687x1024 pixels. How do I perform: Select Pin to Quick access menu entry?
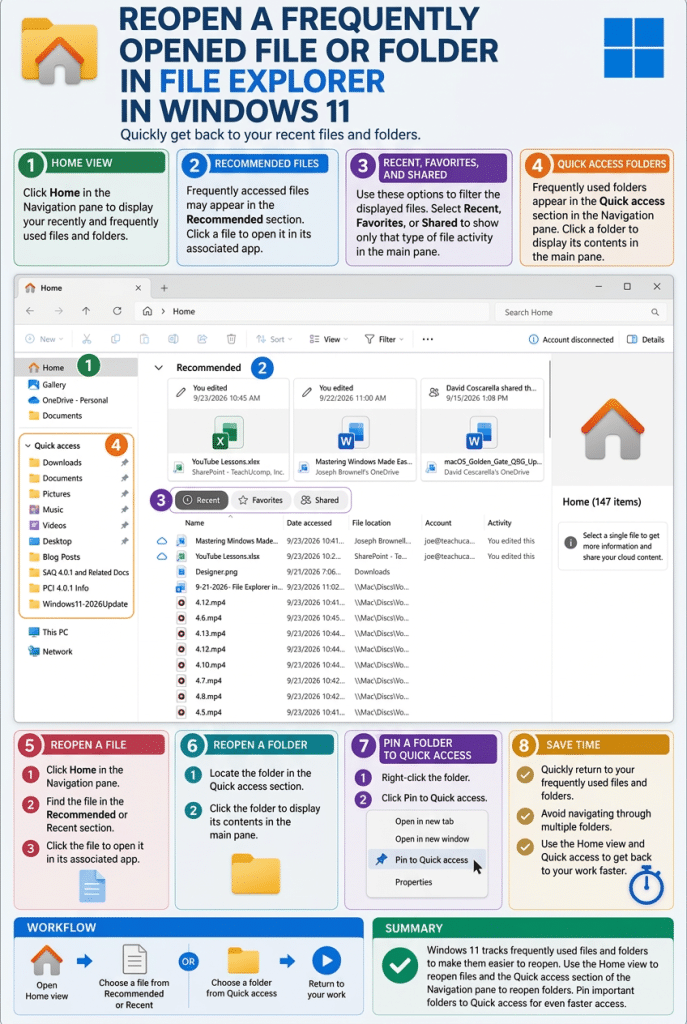coord(427,859)
